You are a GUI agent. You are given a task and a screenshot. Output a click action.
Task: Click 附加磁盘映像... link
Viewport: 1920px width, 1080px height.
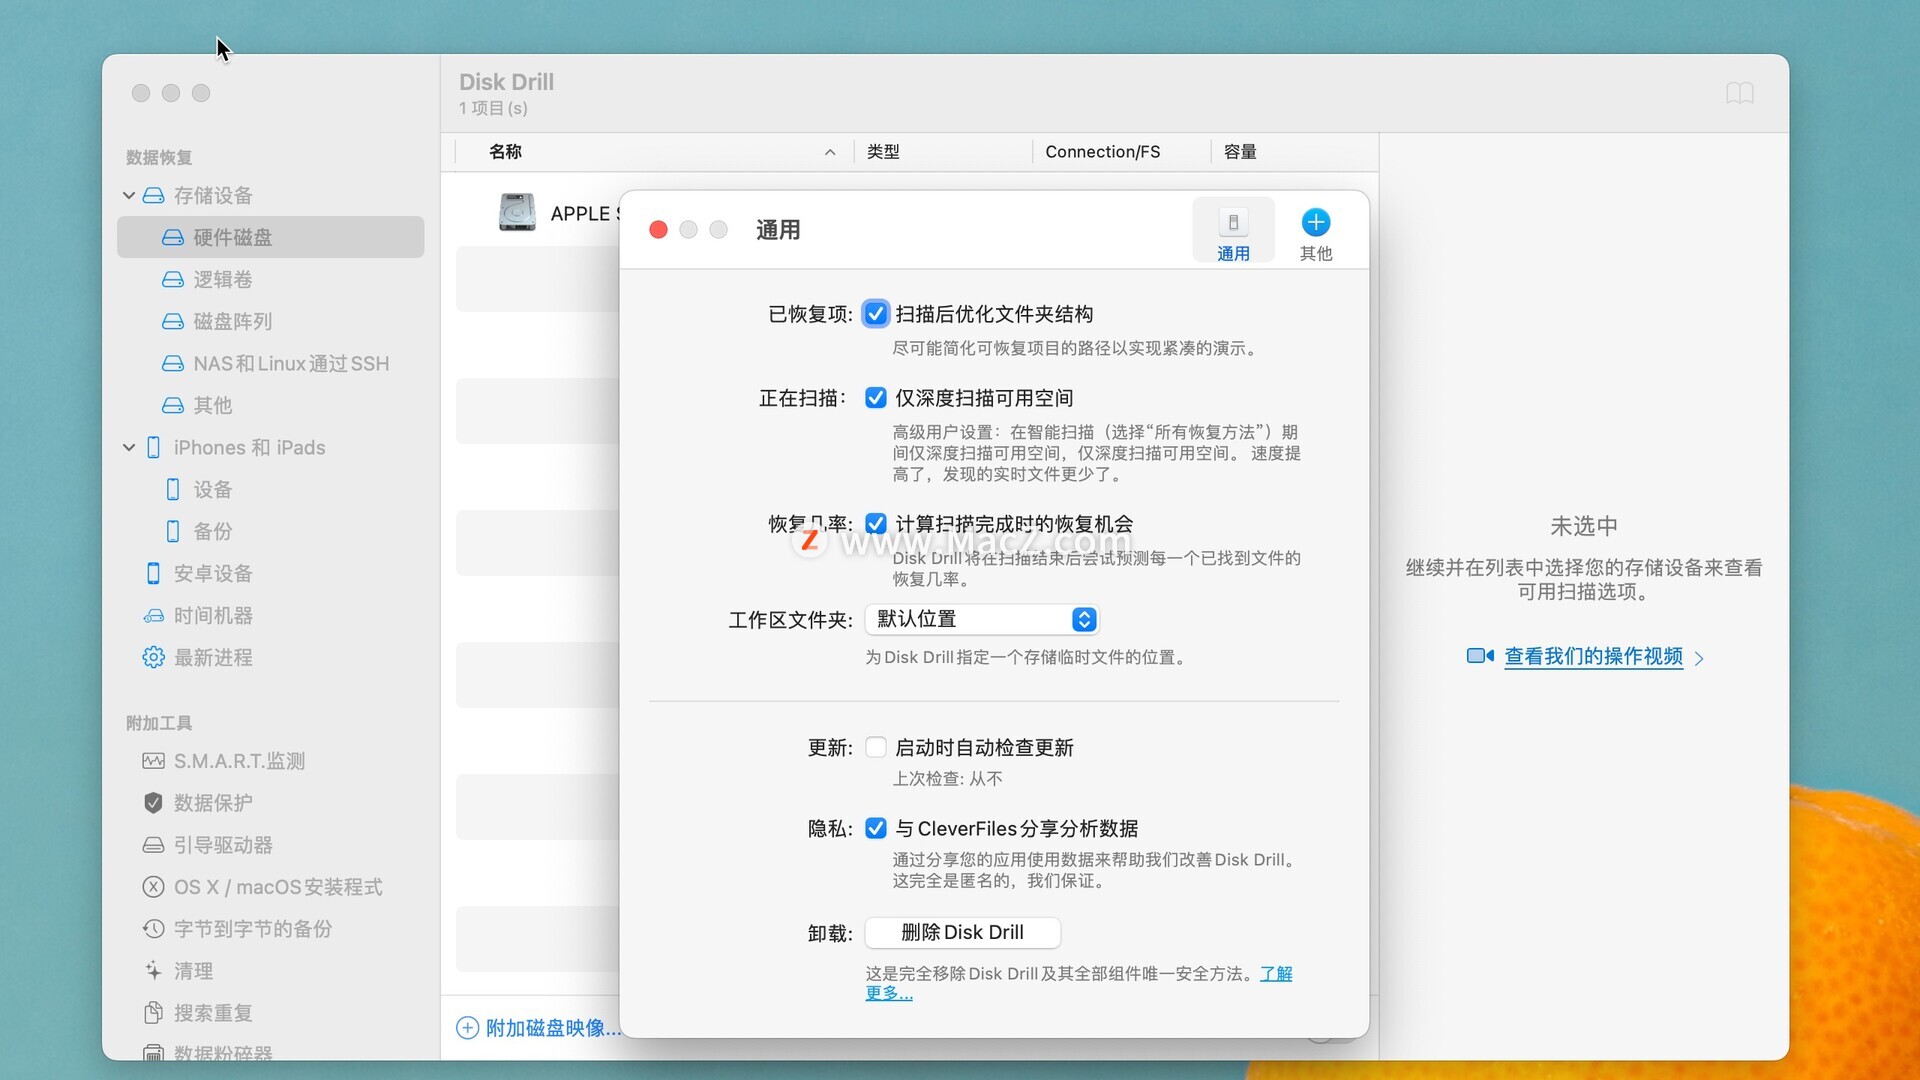coord(553,1028)
